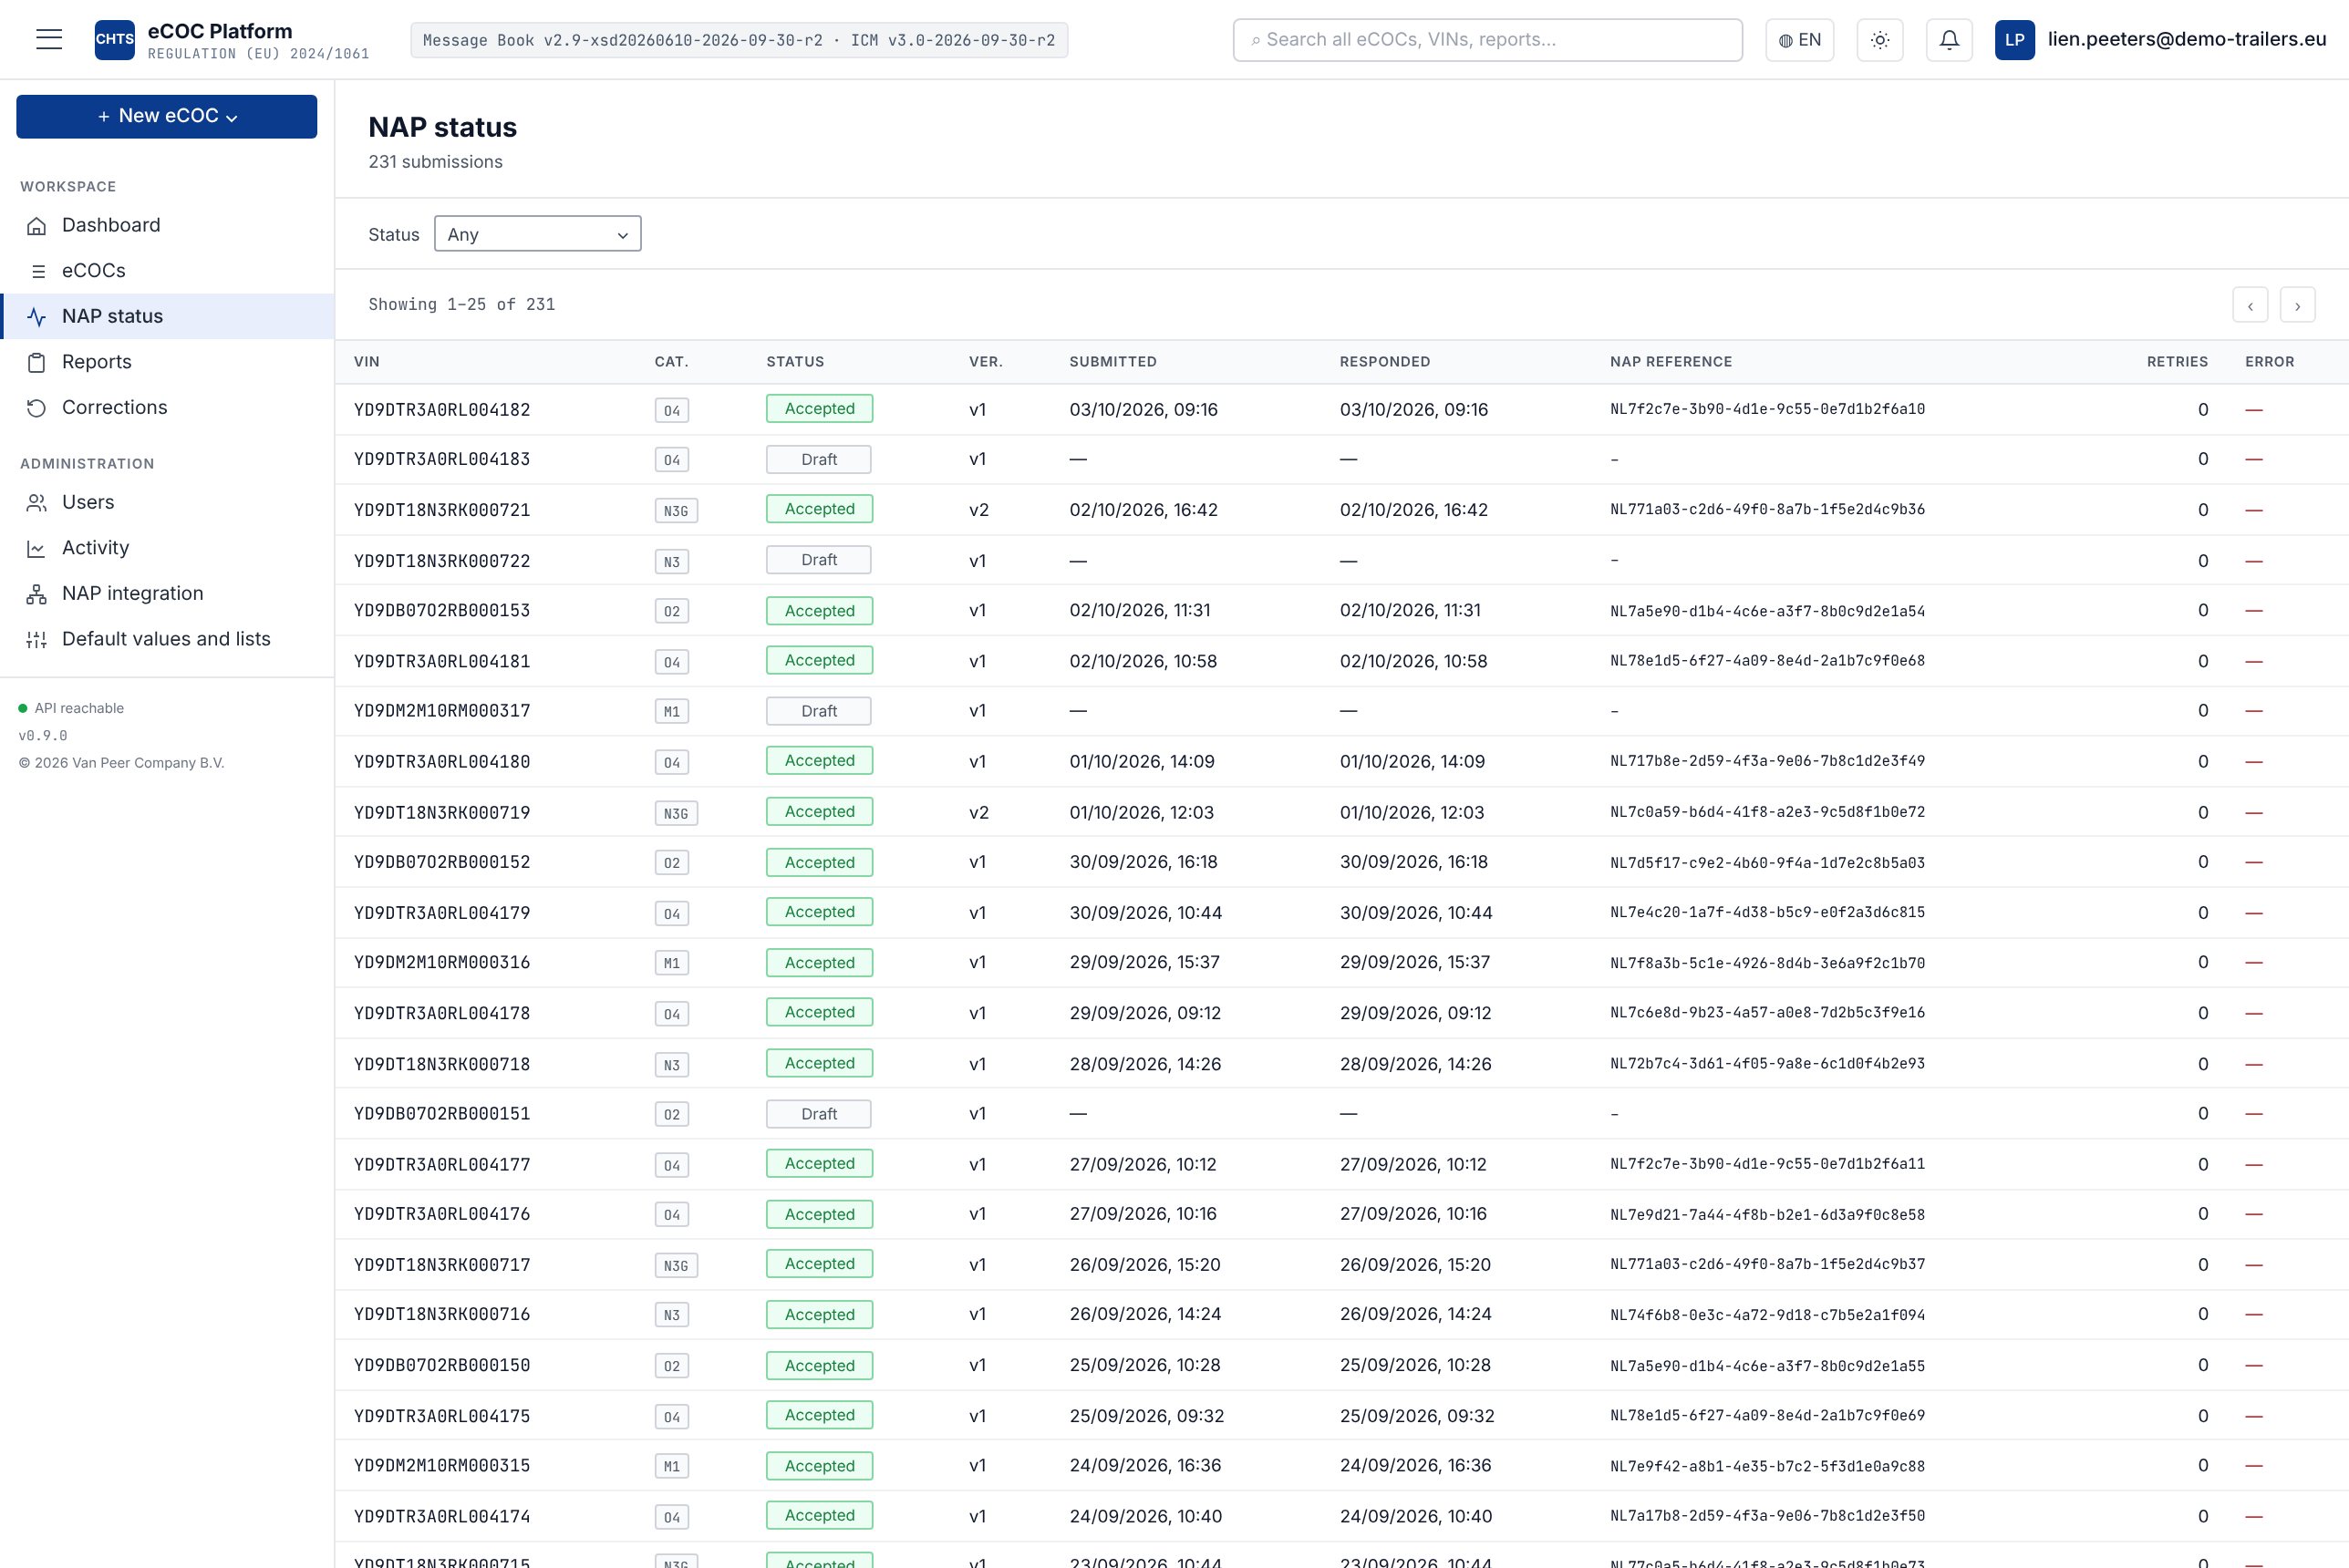
Task: Open the EN language selector
Action: [x=1799, y=40]
